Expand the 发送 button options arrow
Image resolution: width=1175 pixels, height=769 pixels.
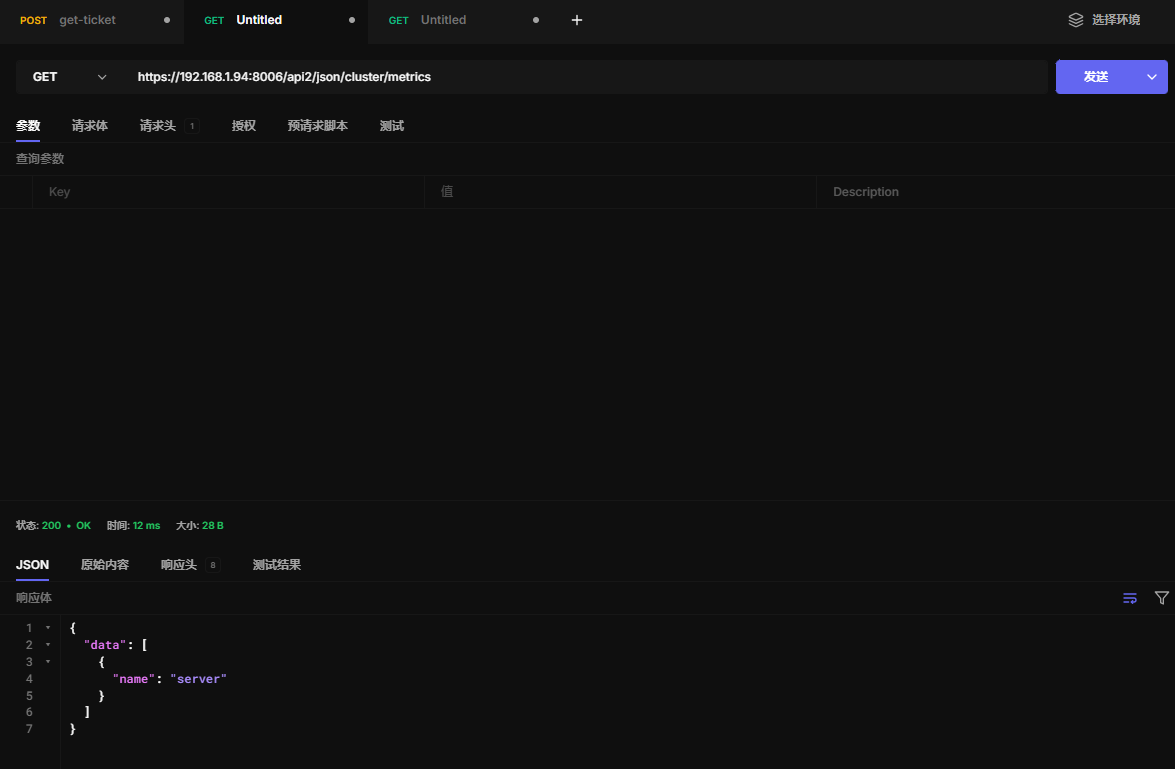(1151, 77)
